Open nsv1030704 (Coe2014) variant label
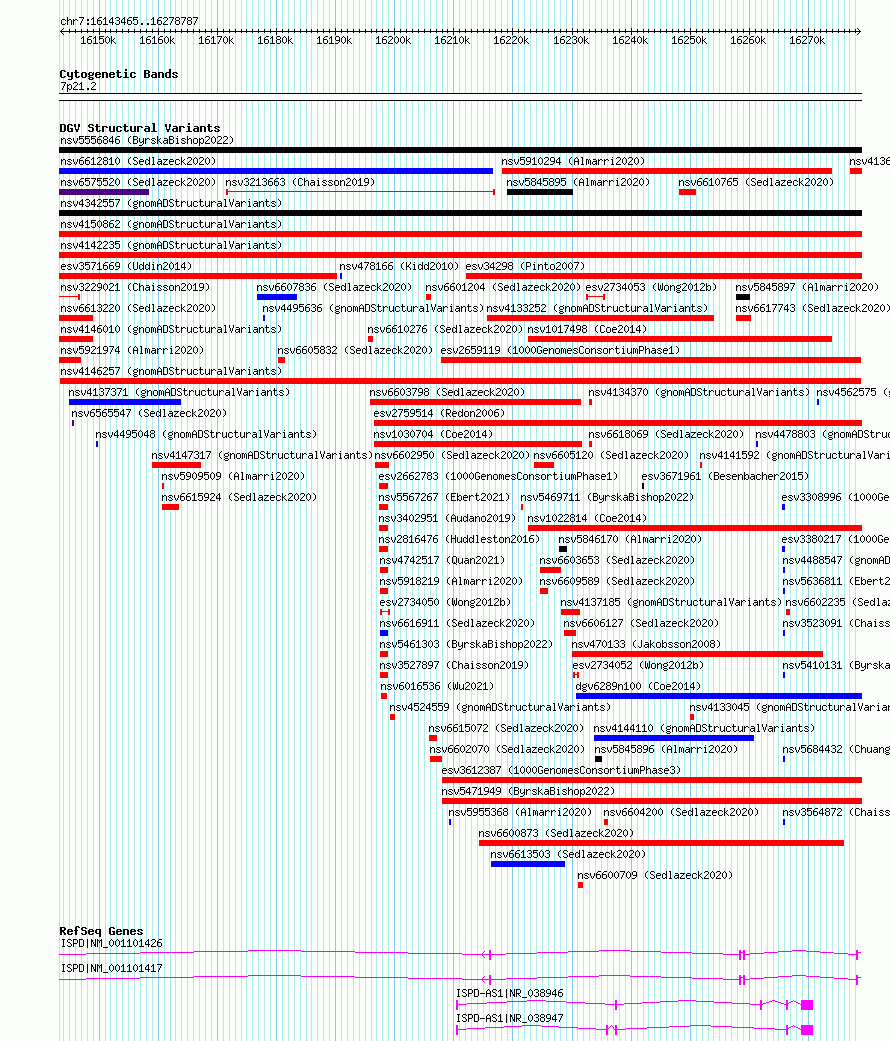Viewport: 890px width, 1041px height. click(433, 434)
